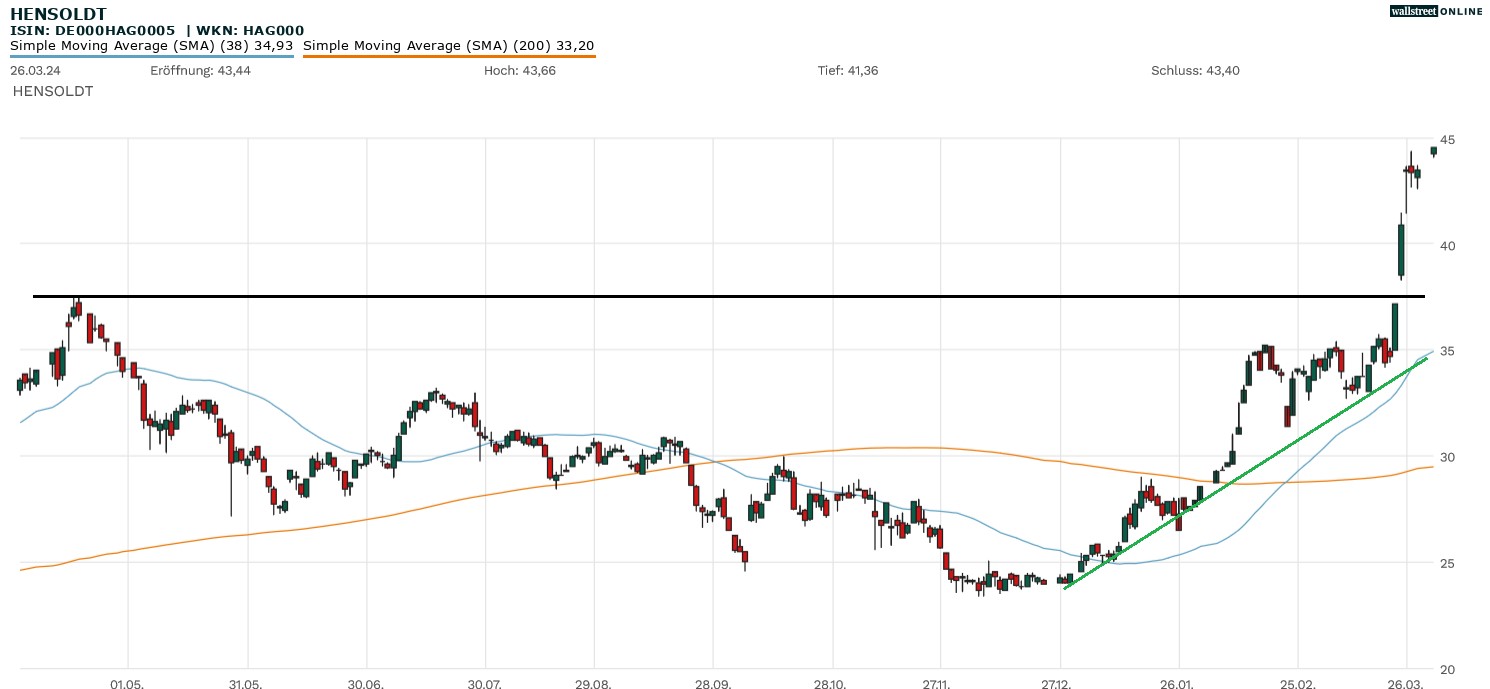Image resolution: width=1490 pixels, height=689 pixels.
Task: Click the 28.09. x-axis date label
Action: (x=712, y=683)
